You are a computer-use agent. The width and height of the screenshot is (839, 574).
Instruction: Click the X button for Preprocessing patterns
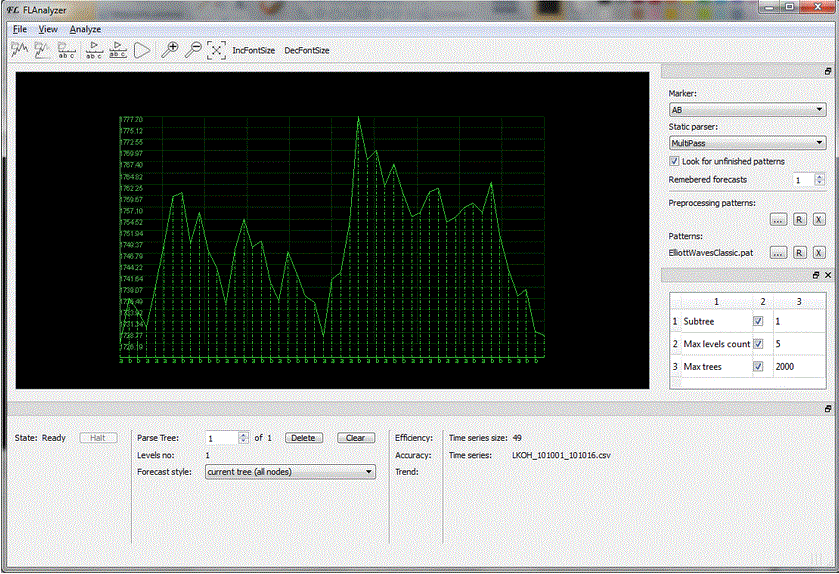point(819,219)
